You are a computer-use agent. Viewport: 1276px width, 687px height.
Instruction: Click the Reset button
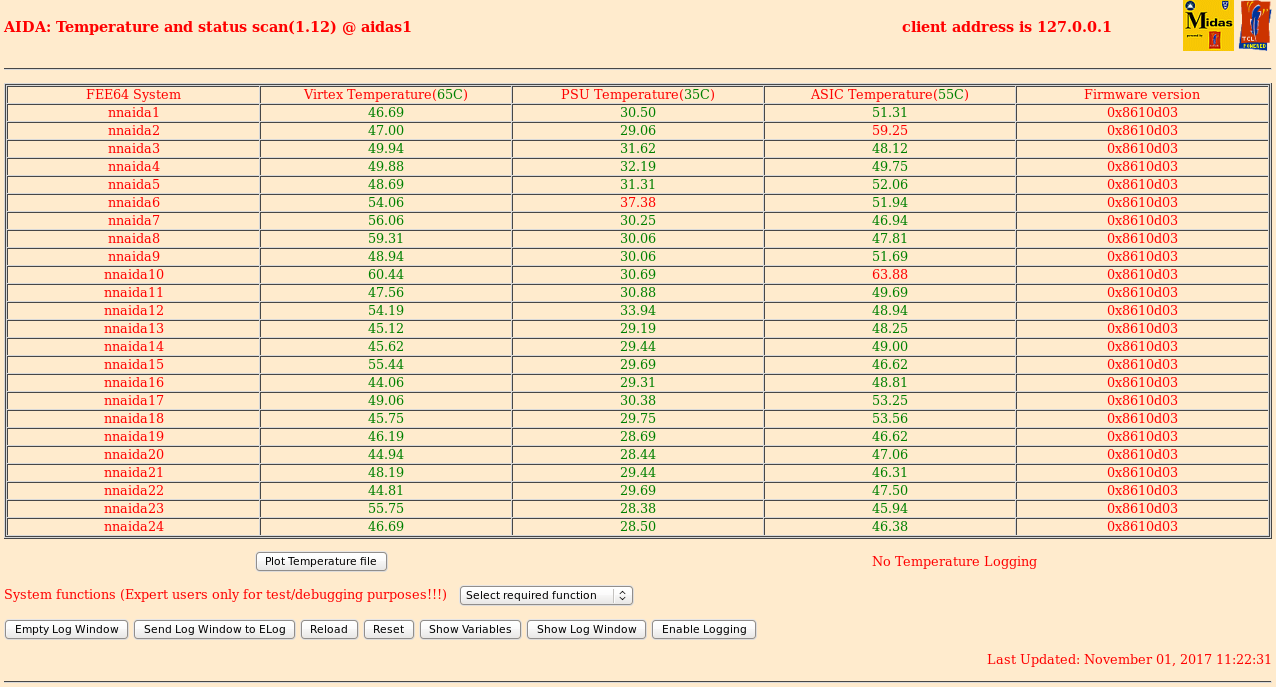389,630
